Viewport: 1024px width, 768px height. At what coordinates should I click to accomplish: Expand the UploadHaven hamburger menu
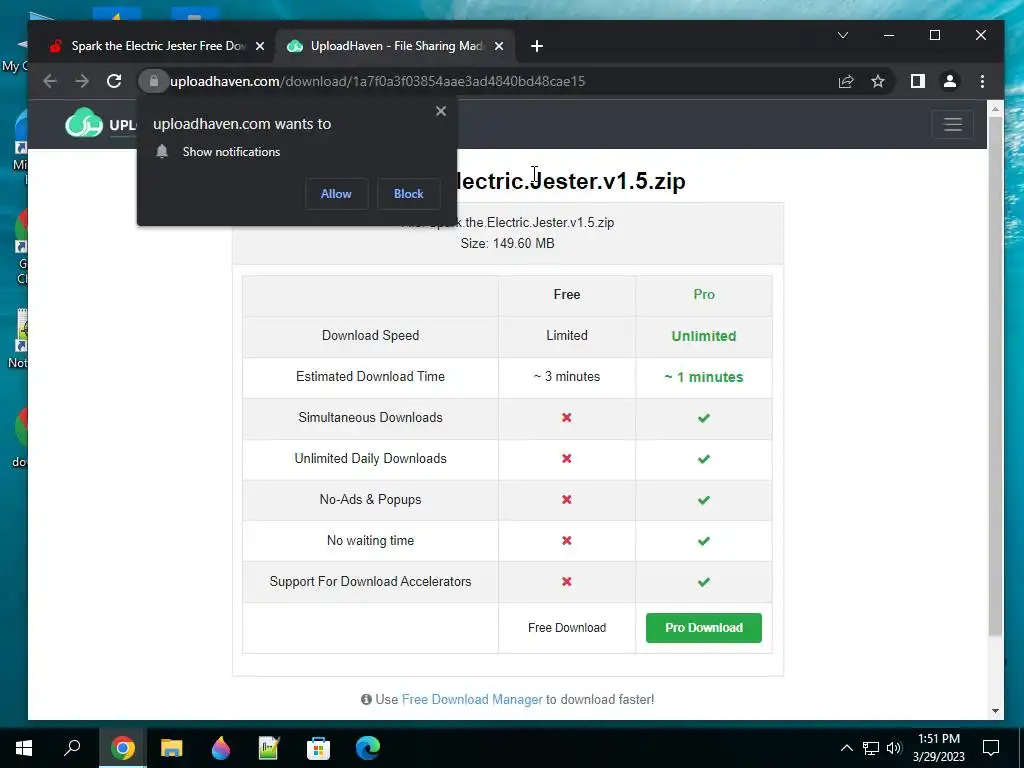(953, 124)
